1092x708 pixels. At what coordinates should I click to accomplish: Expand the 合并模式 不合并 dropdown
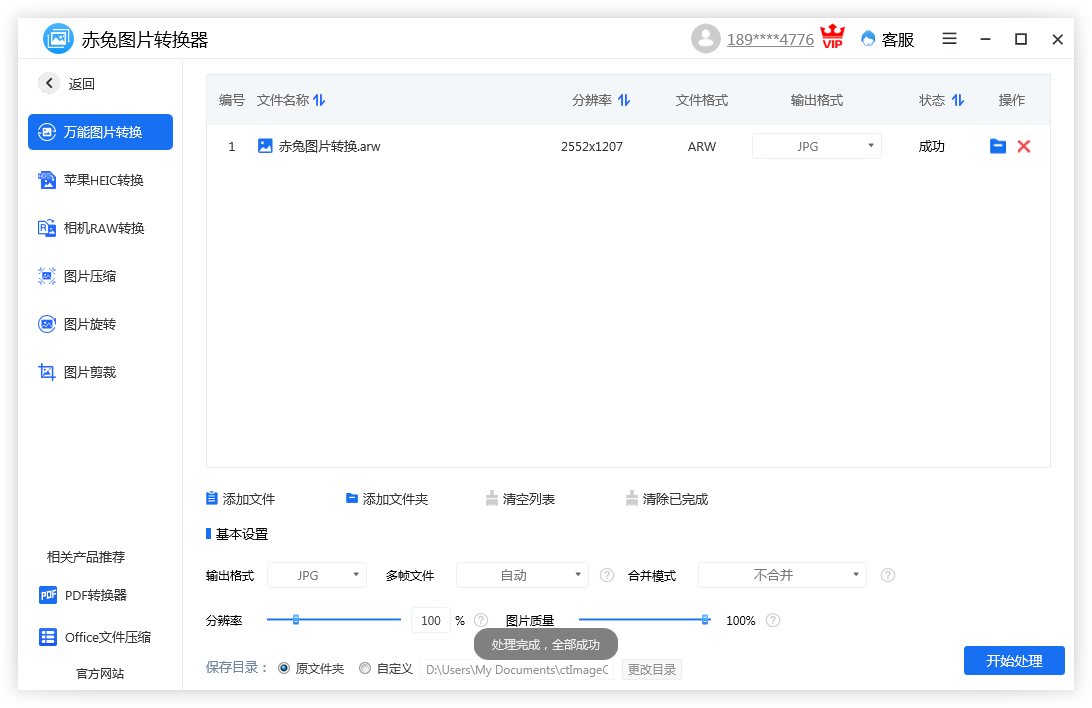click(782, 575)
